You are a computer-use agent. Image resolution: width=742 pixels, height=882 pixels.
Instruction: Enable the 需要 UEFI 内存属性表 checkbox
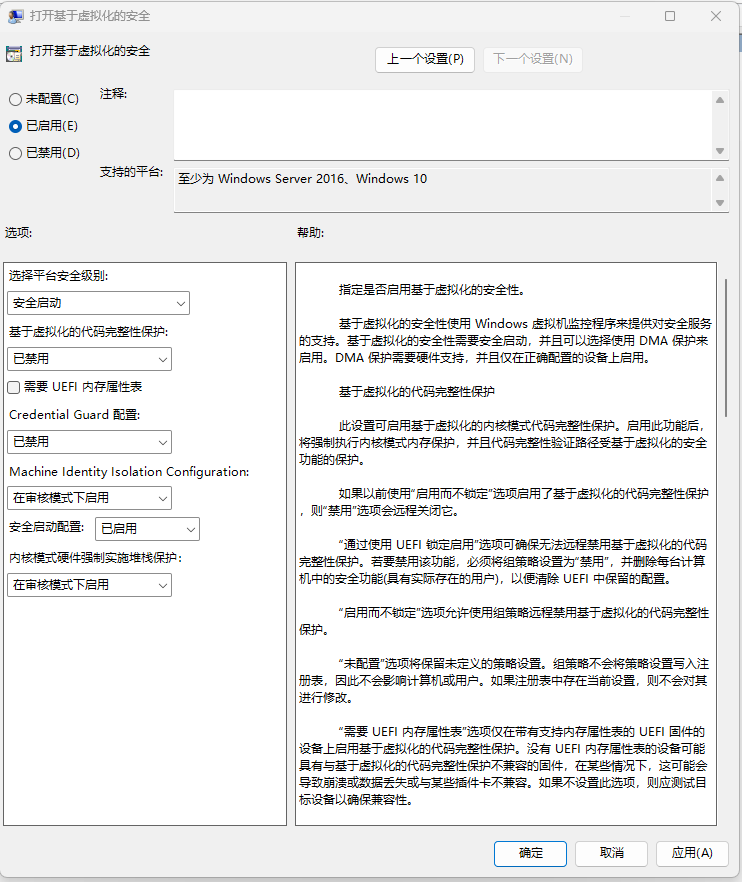pos(14,387)
